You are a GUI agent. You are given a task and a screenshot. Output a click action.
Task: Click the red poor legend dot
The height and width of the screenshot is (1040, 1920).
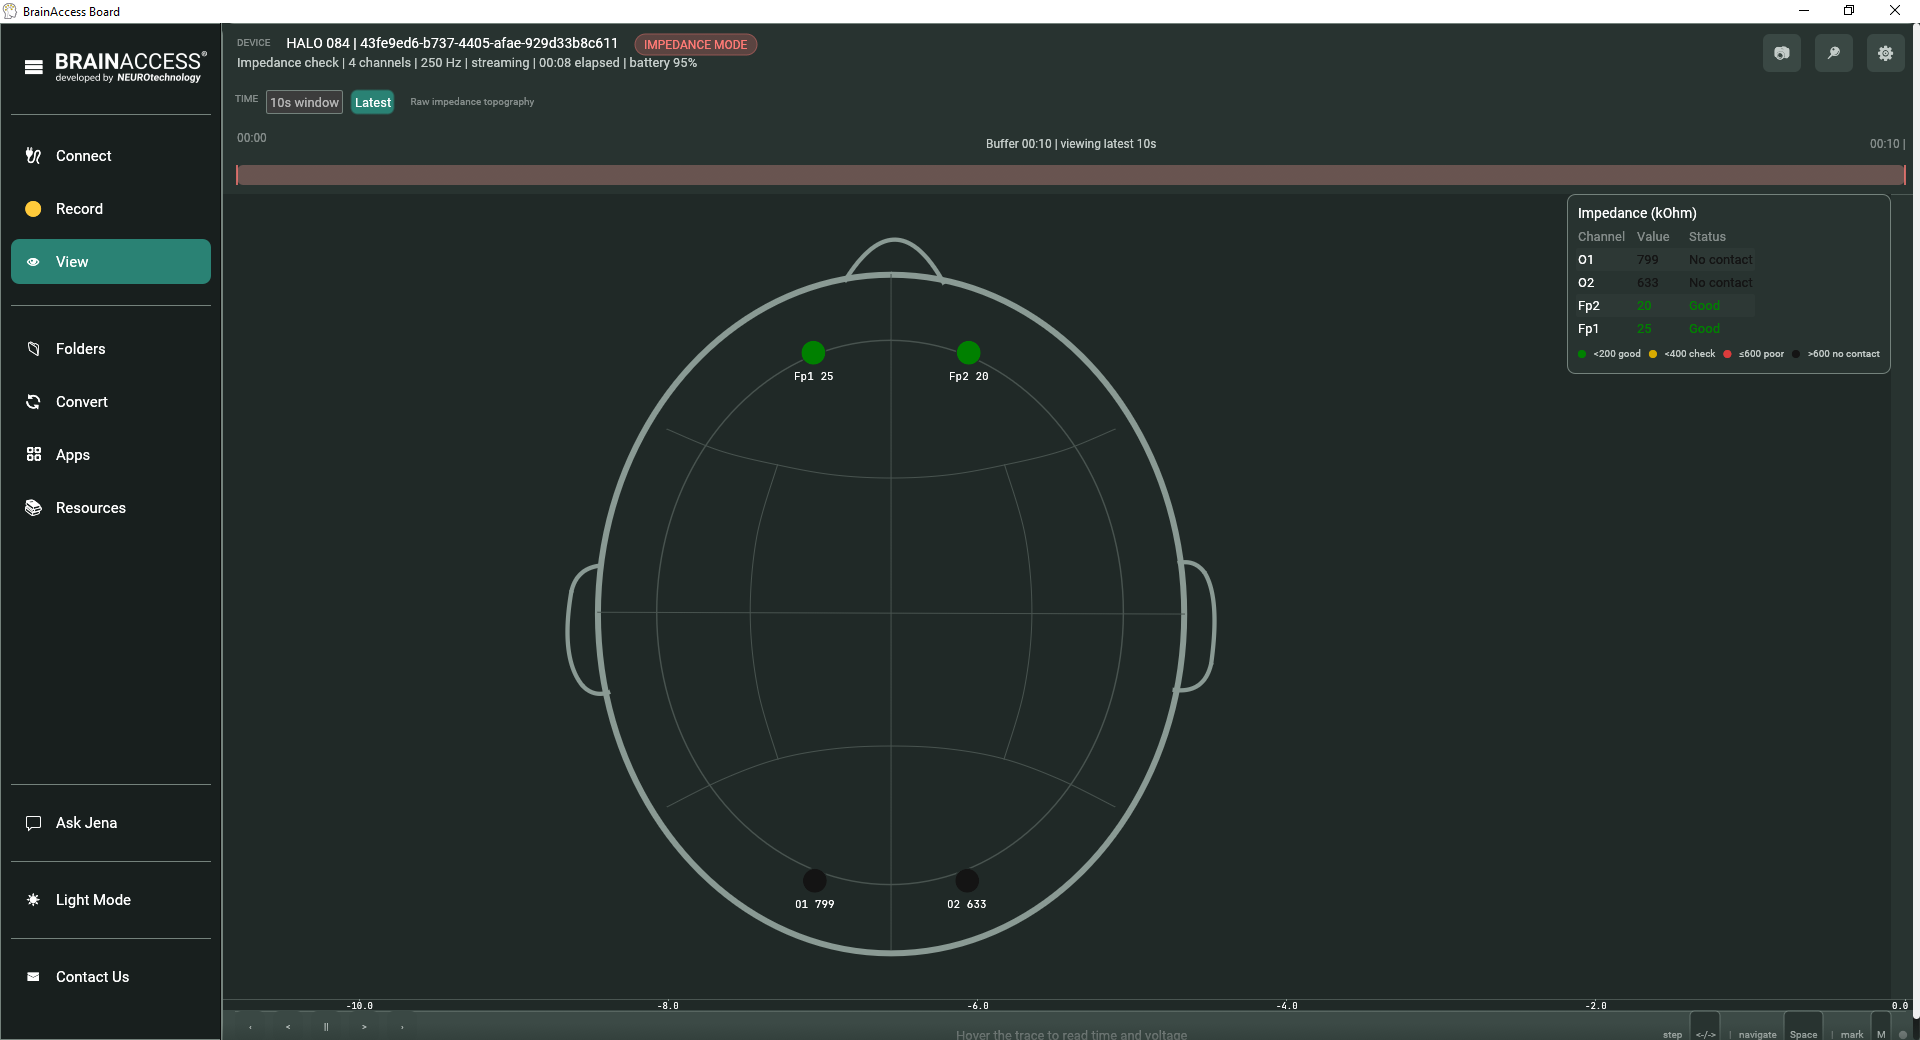coord(1727,354)
